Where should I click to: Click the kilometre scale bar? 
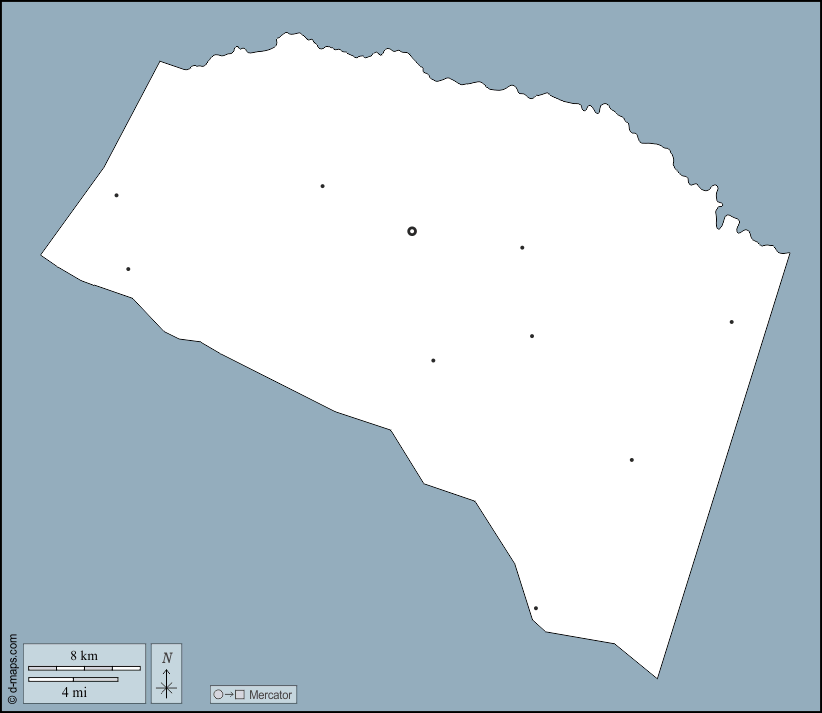84,668
